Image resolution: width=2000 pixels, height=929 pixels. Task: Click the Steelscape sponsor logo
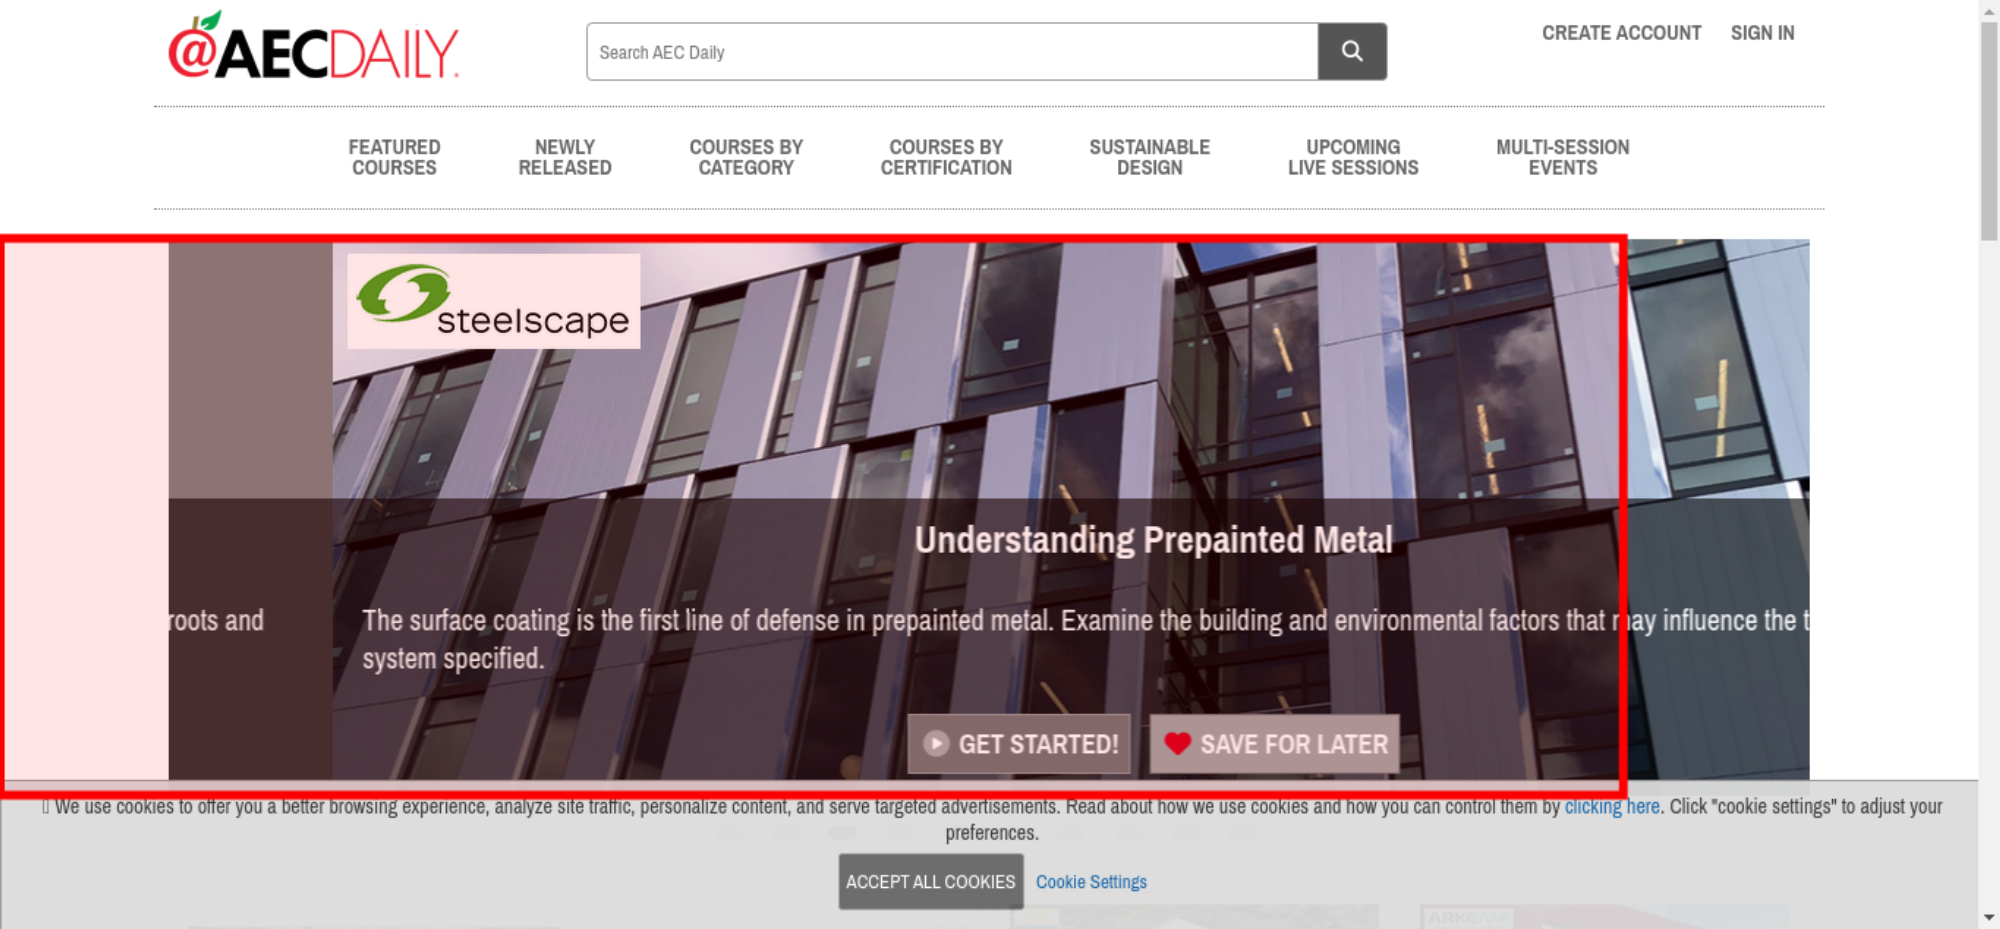click(493, 301)
